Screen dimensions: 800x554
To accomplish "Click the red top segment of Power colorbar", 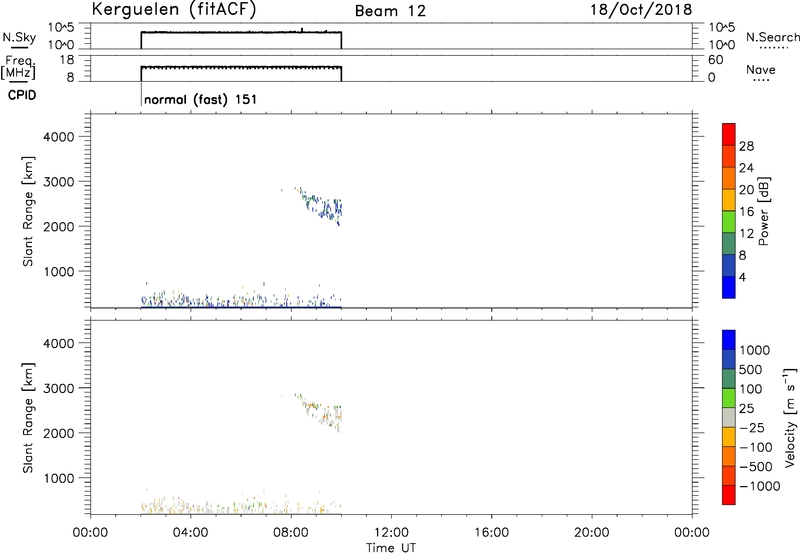I will 729,134.
